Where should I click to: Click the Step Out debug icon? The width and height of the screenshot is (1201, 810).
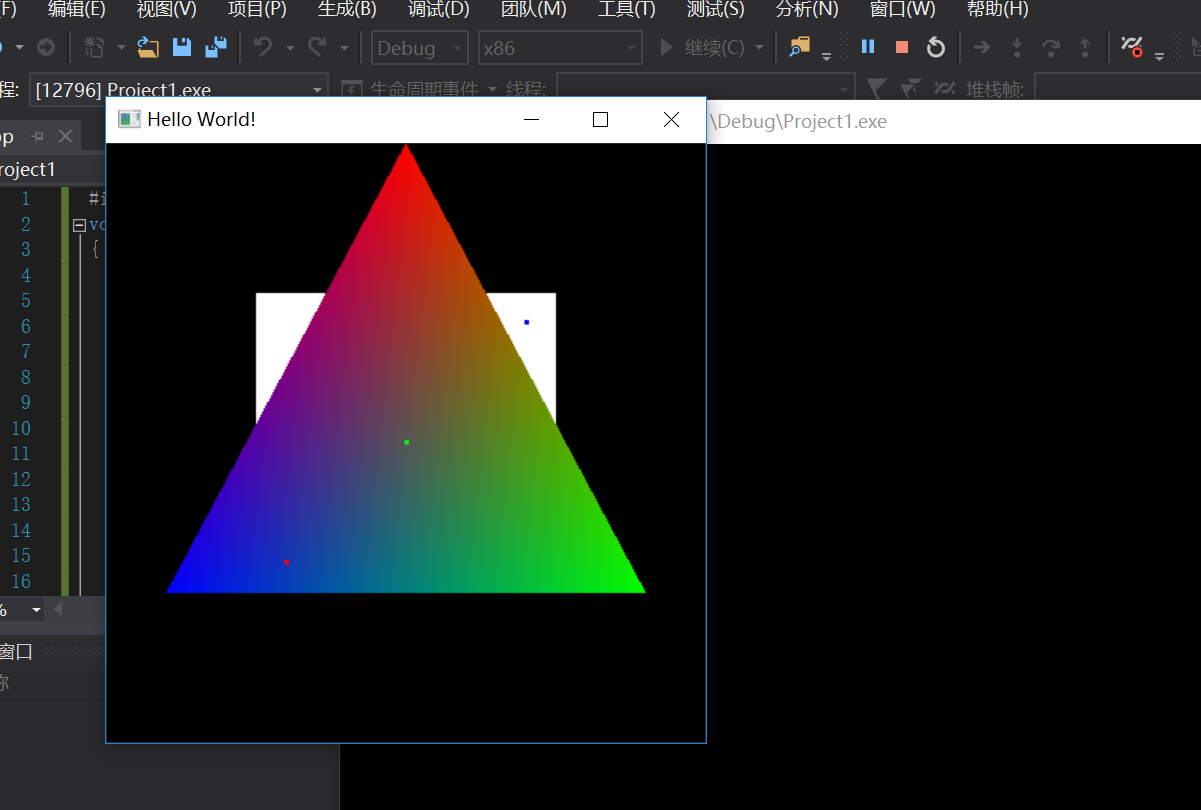coord(1085,47)
